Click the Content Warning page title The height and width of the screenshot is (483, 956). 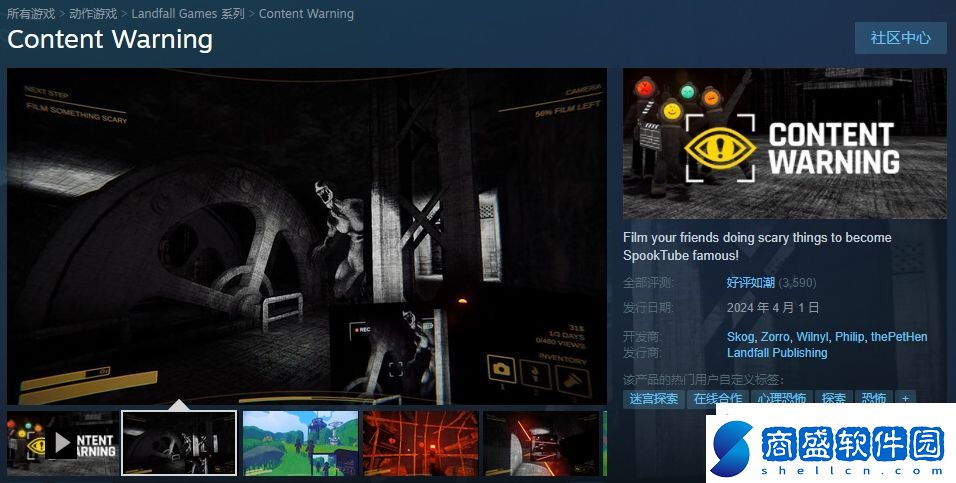click(x=110, y=40)
